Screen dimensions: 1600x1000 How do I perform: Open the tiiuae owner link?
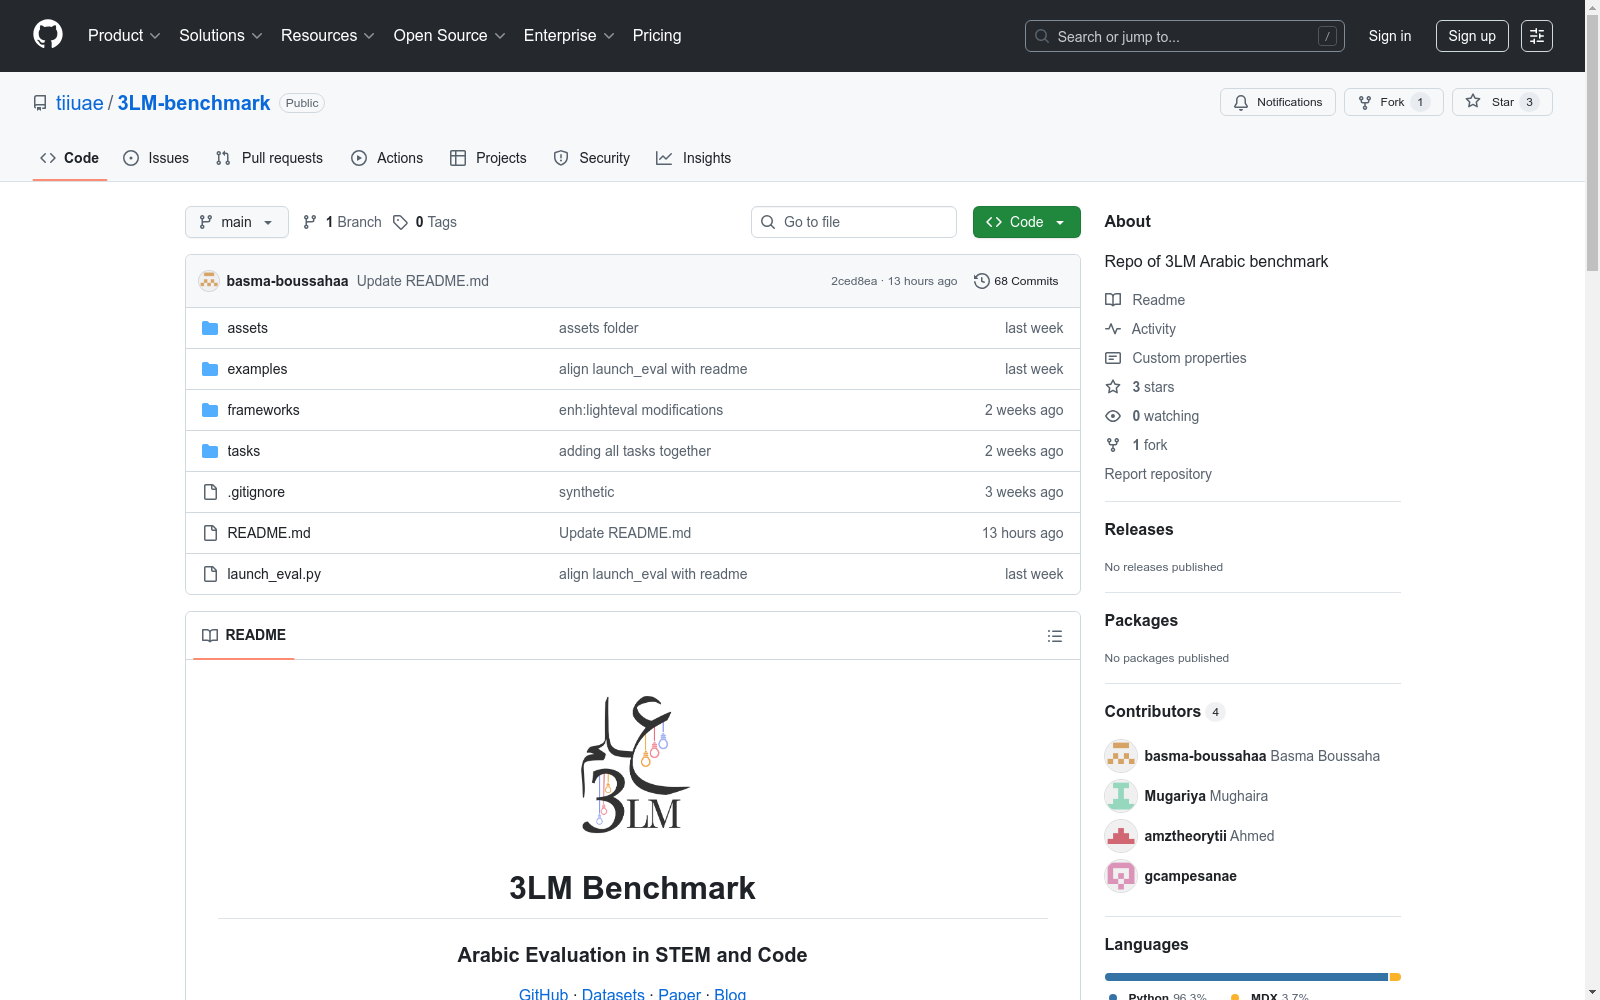[x=80, y=103]
